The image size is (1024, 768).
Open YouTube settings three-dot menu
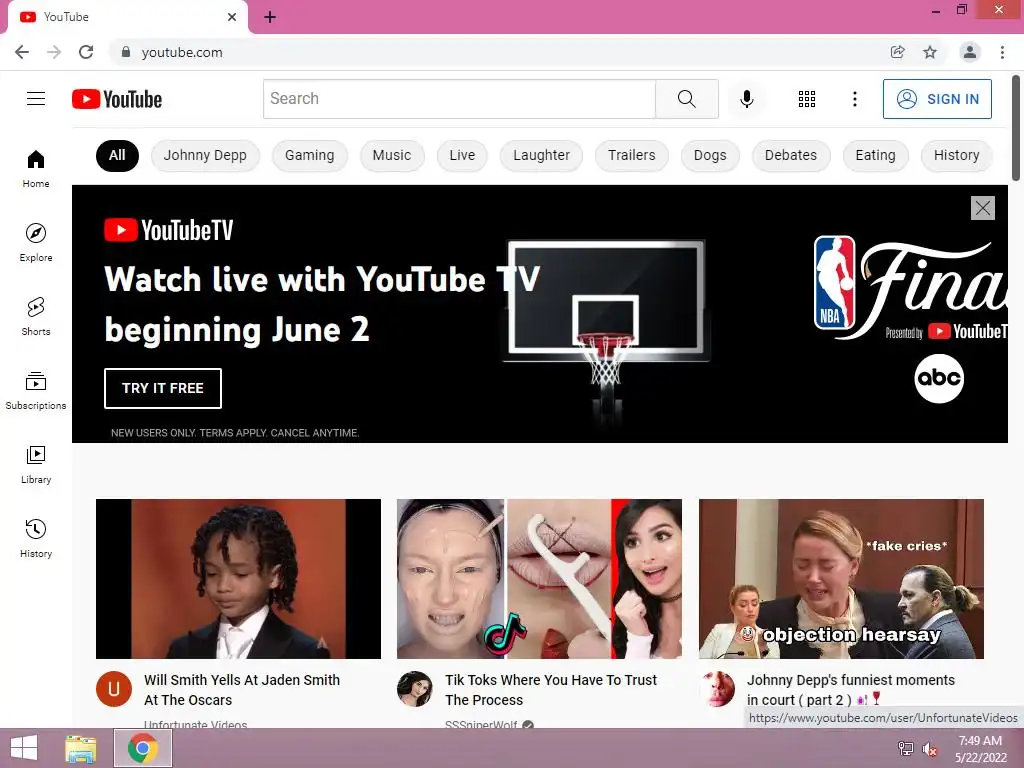pos(854,99)
